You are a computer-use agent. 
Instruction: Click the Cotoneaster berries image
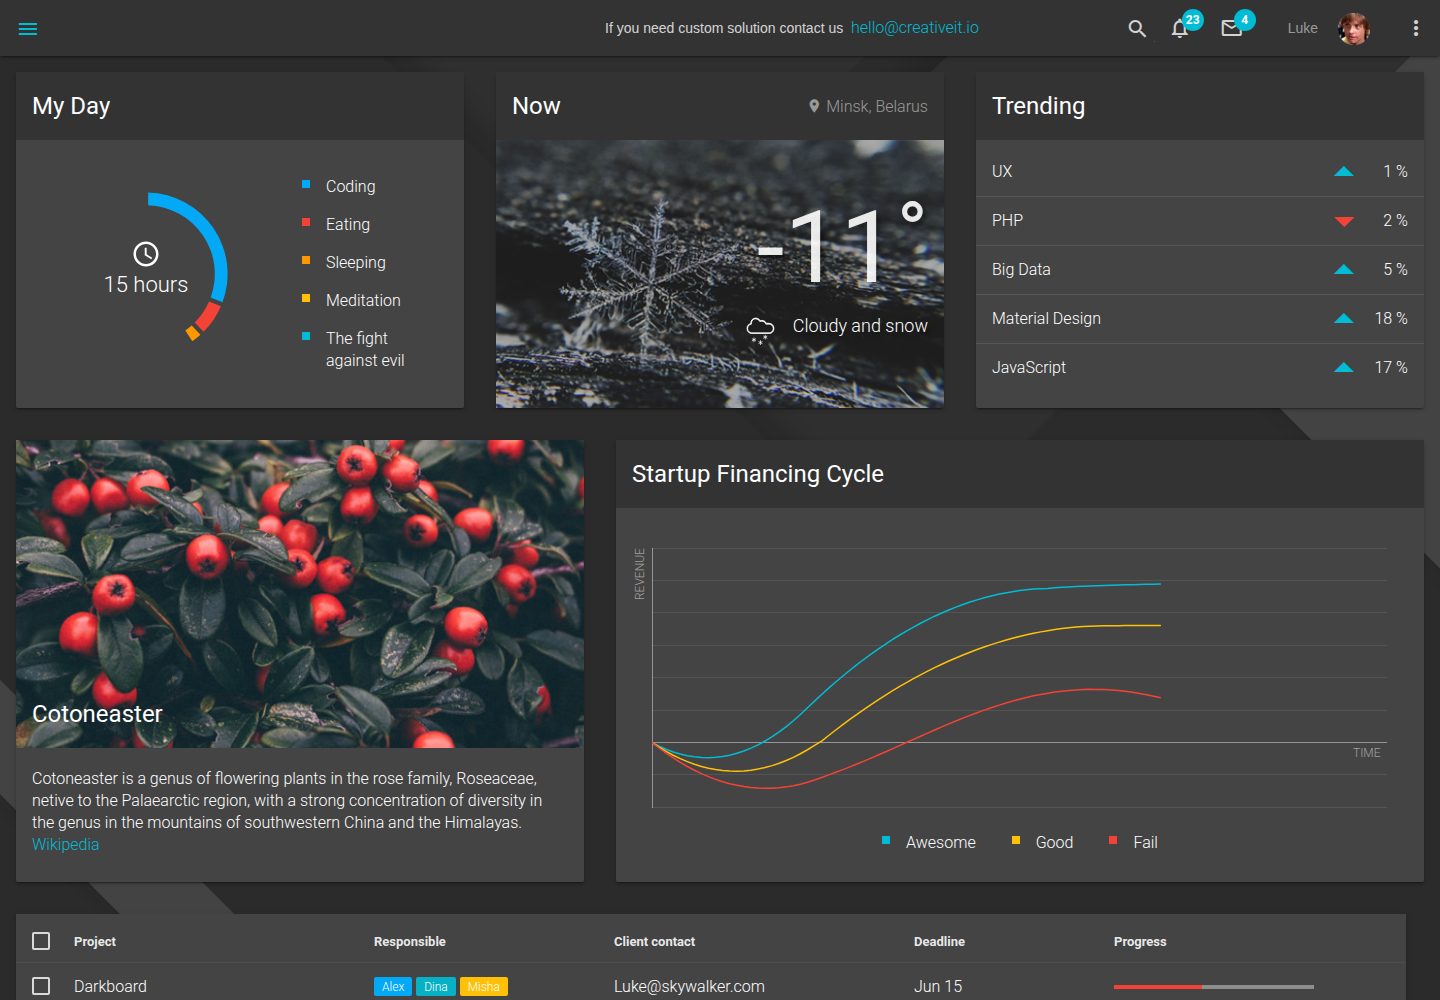[x=300, y=594]
